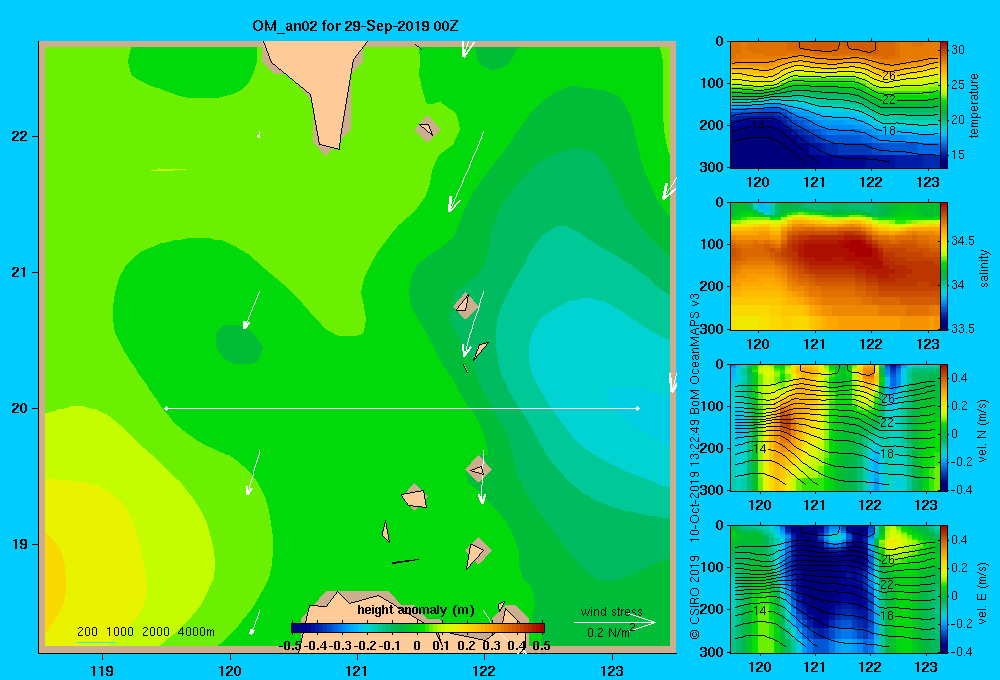Click longitude label '122' below main map
The height and width of the screenshot is (680, 1000).
tap(484, 670)
